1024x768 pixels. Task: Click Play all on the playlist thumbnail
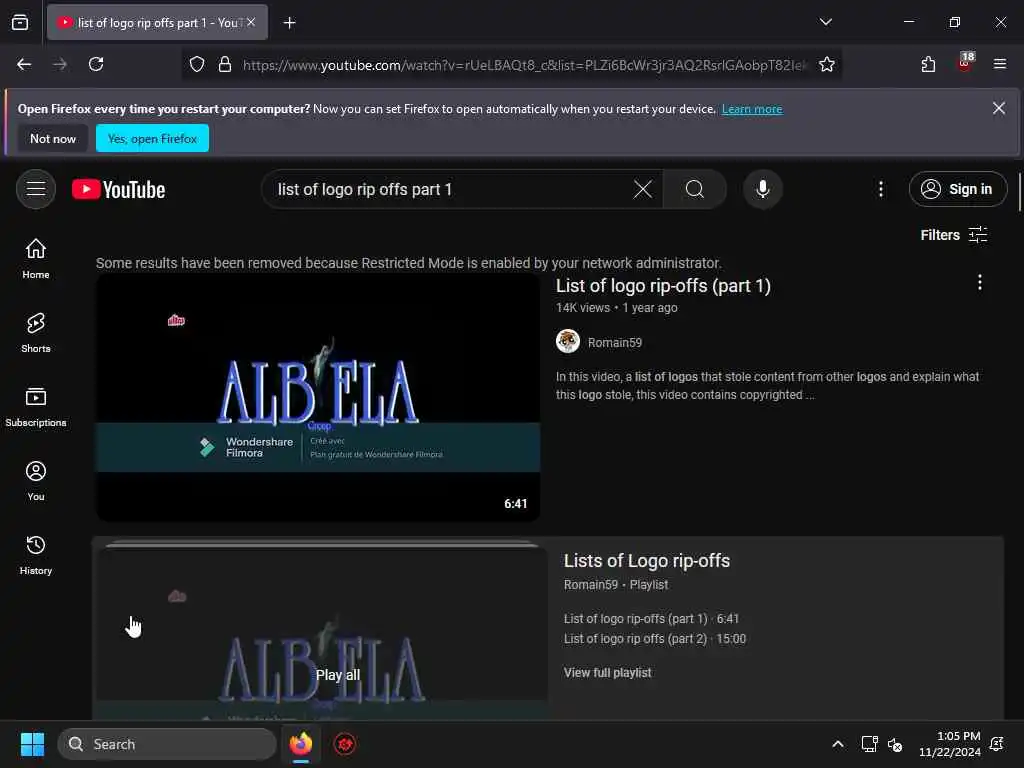(338, 675)
